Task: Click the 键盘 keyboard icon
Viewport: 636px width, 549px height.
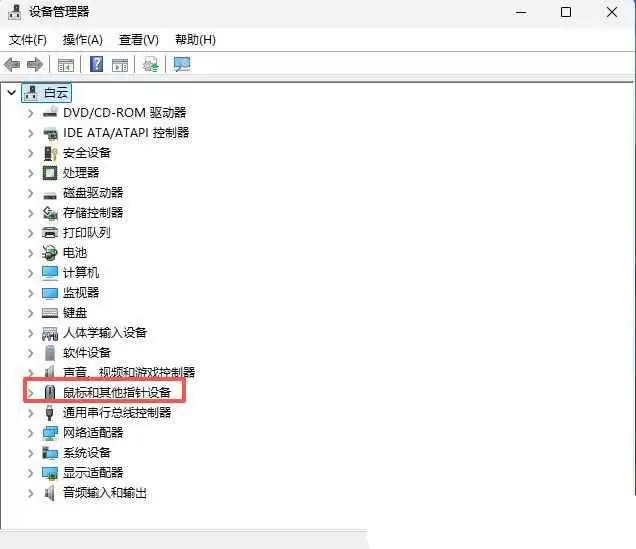Action: coord(50,313)
